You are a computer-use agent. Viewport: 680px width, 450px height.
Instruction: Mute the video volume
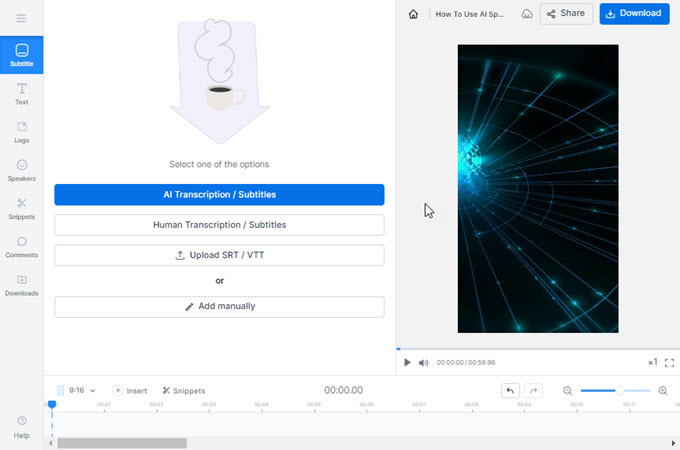pyautogui.click(x=423, y=362)
